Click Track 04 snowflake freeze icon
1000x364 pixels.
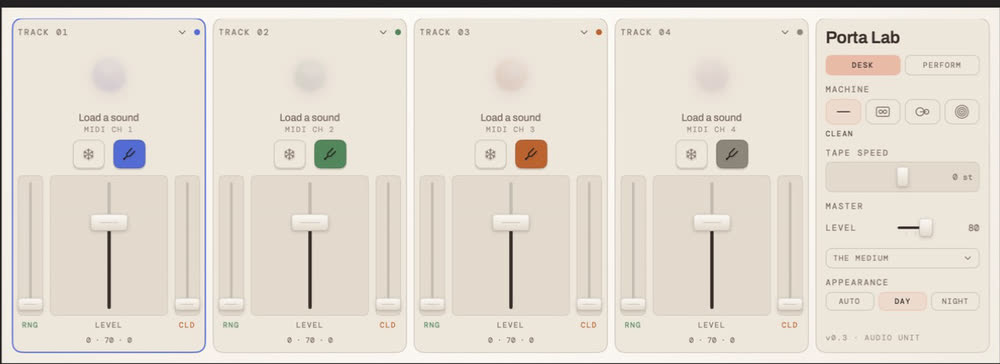pyautogui.click(x=691, y=154)
